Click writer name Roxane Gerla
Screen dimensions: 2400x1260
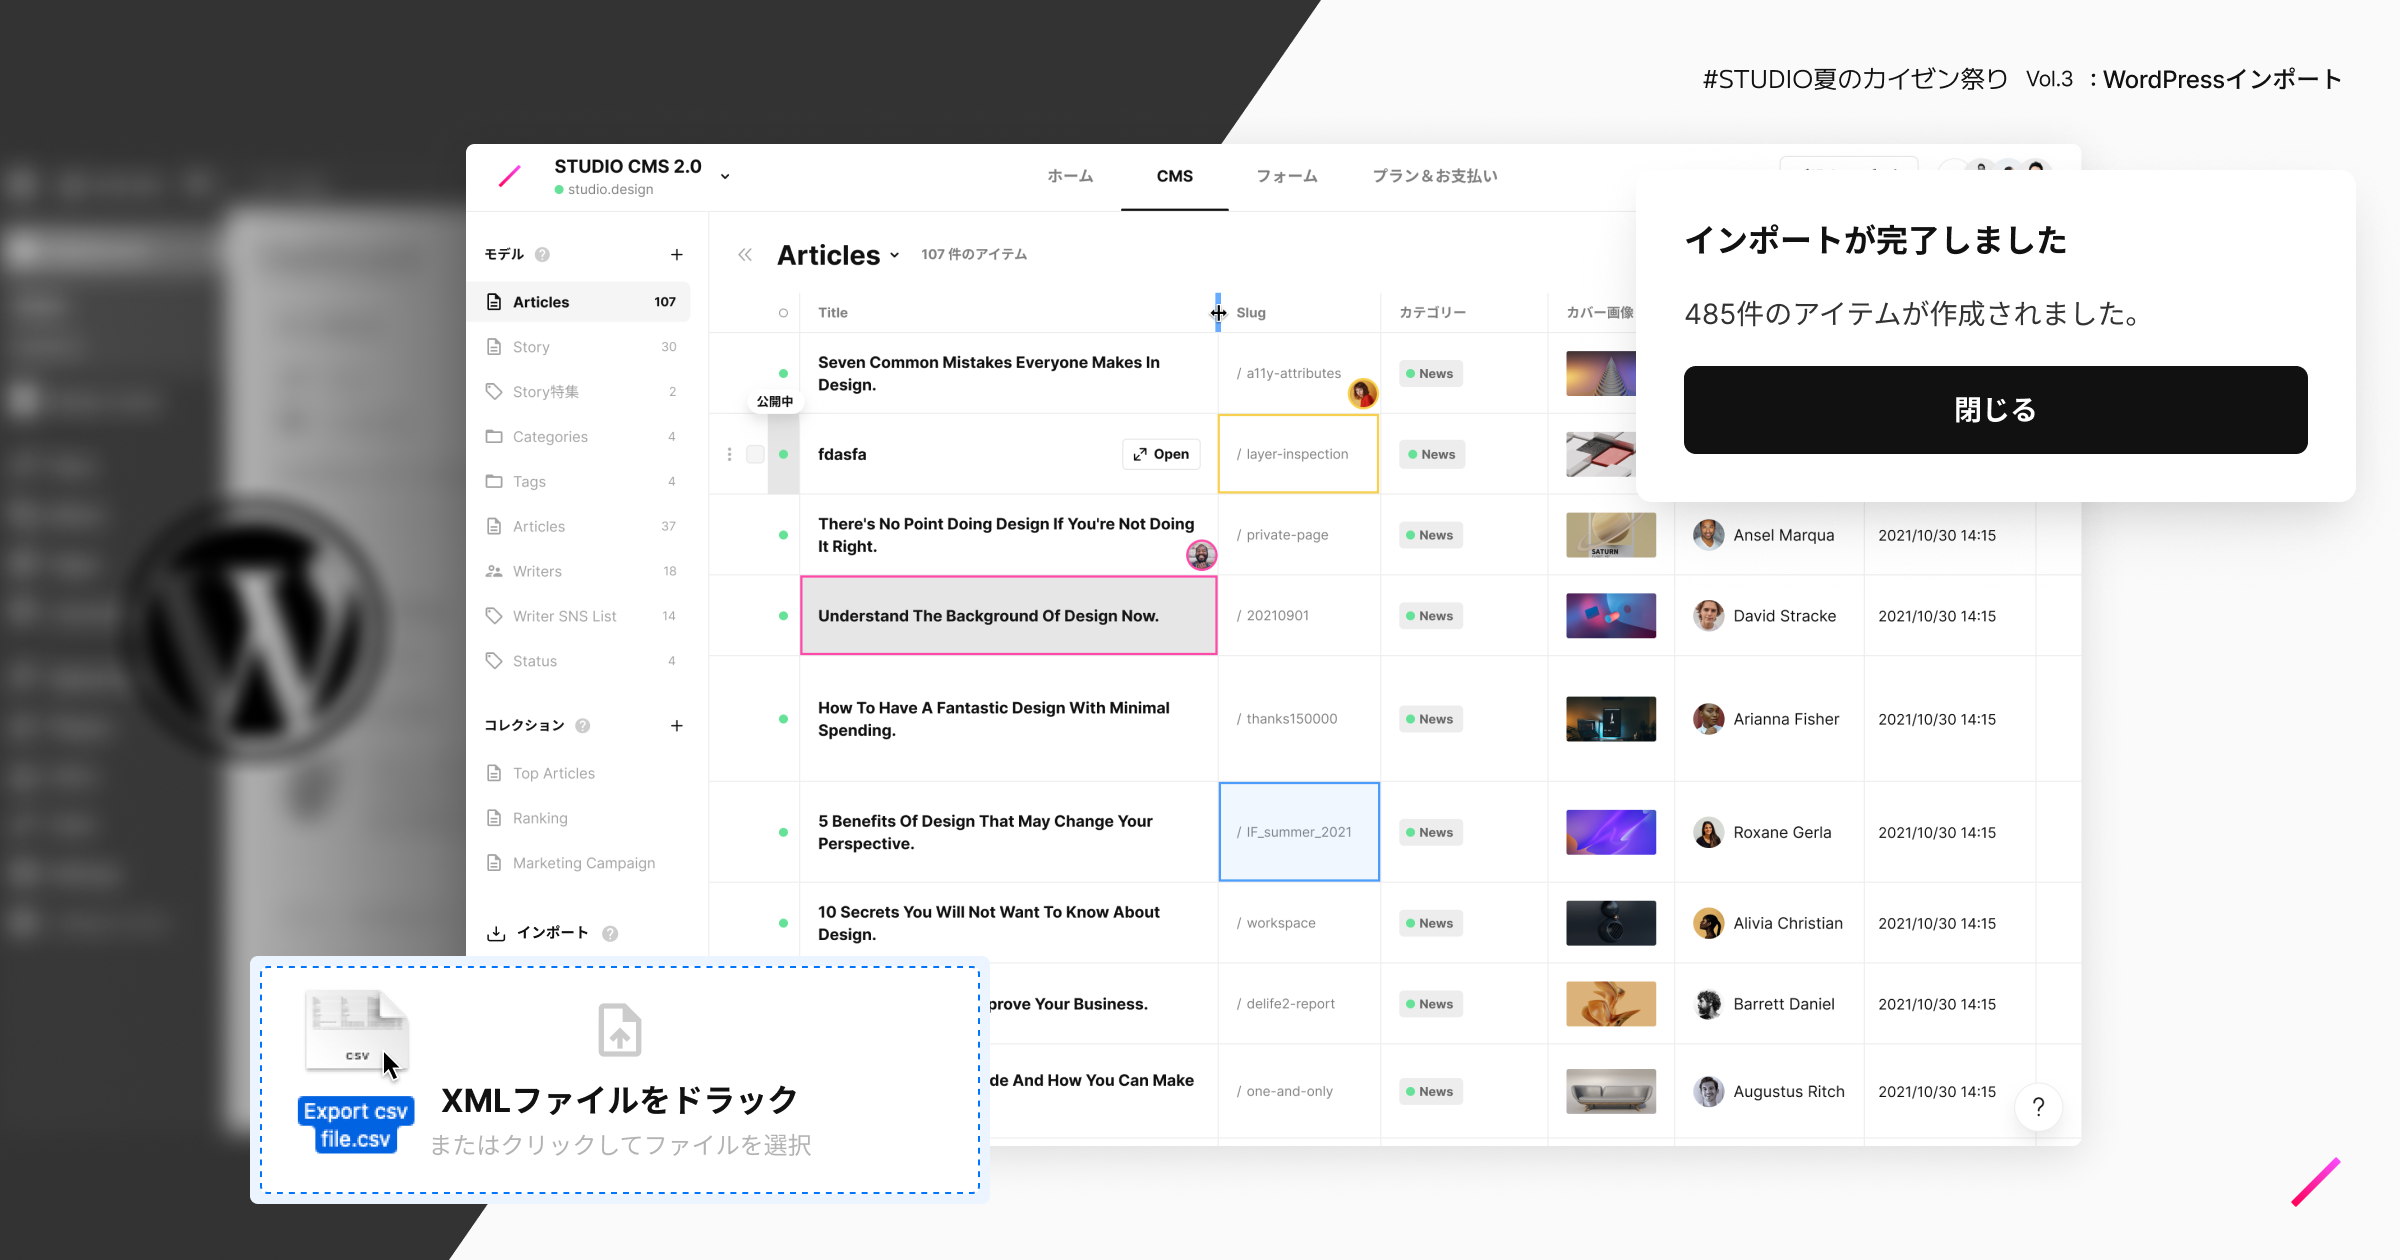[x=1782, y=832]
